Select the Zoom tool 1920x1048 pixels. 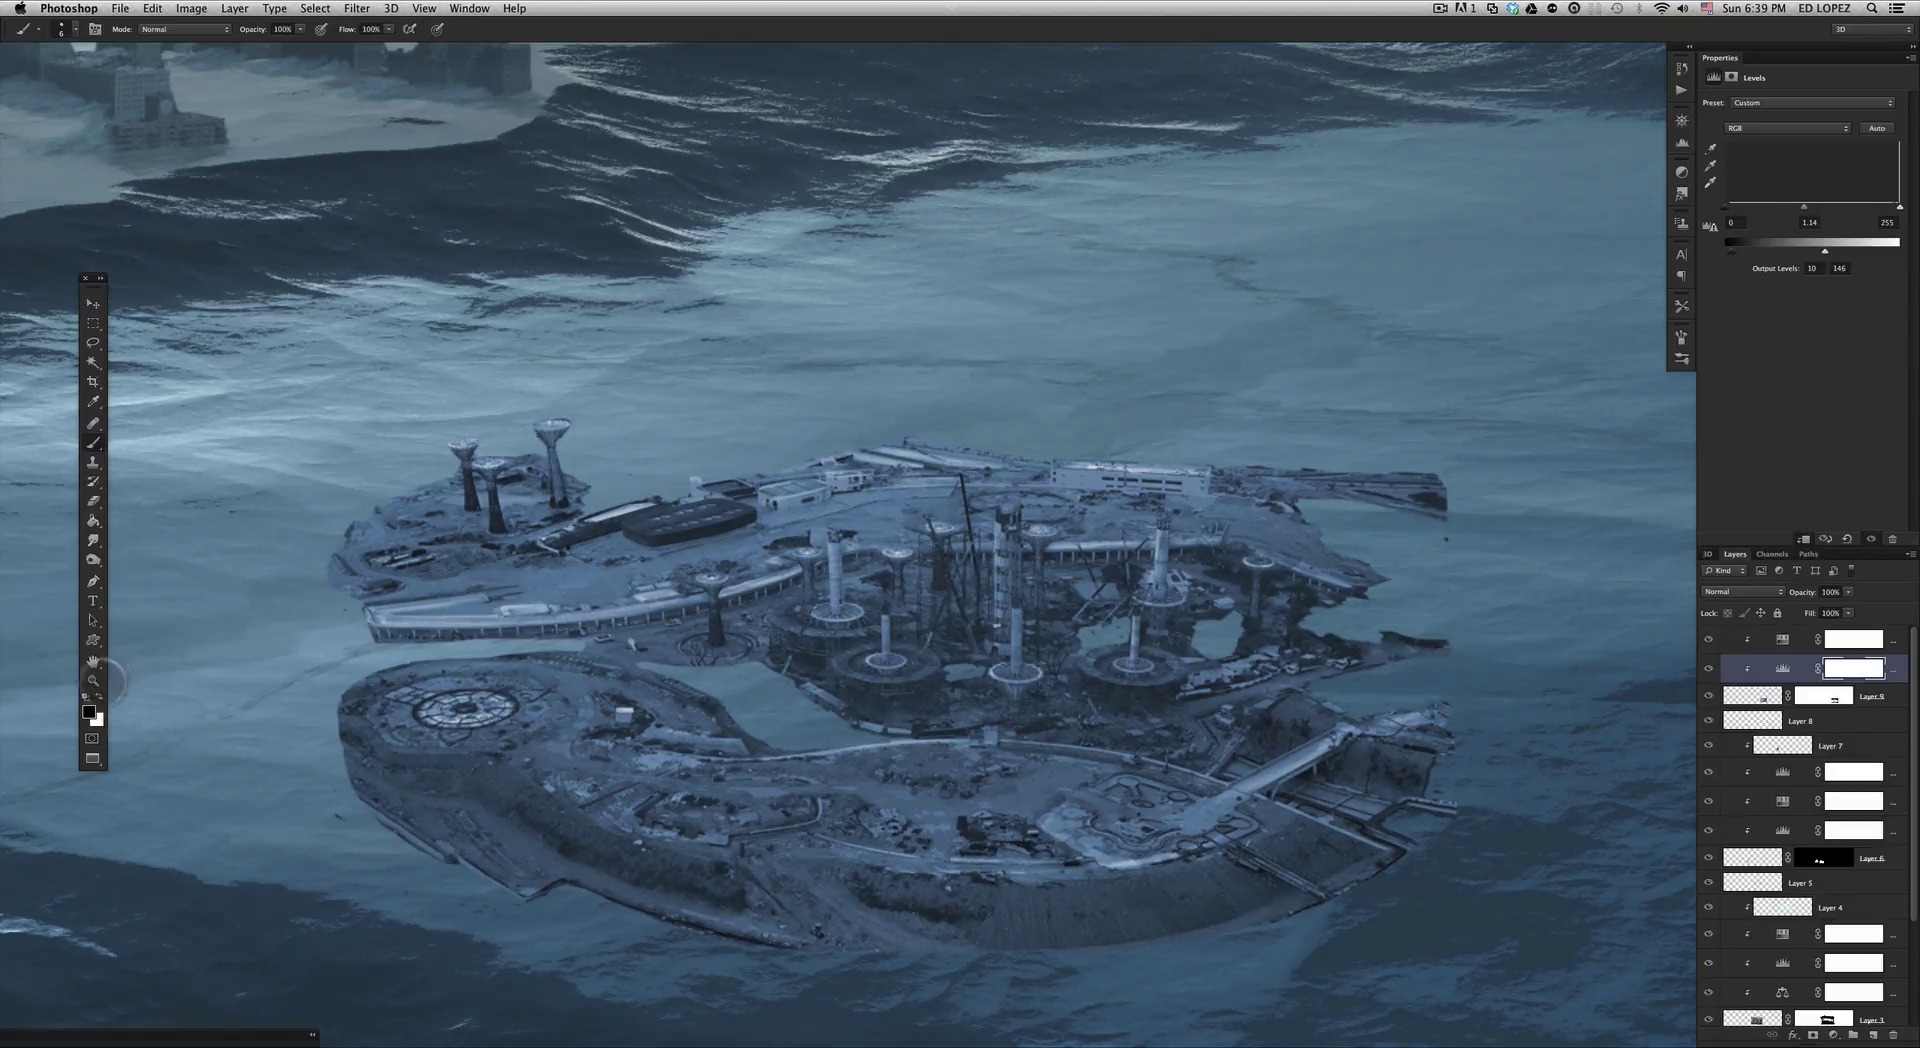click(93, 680)
